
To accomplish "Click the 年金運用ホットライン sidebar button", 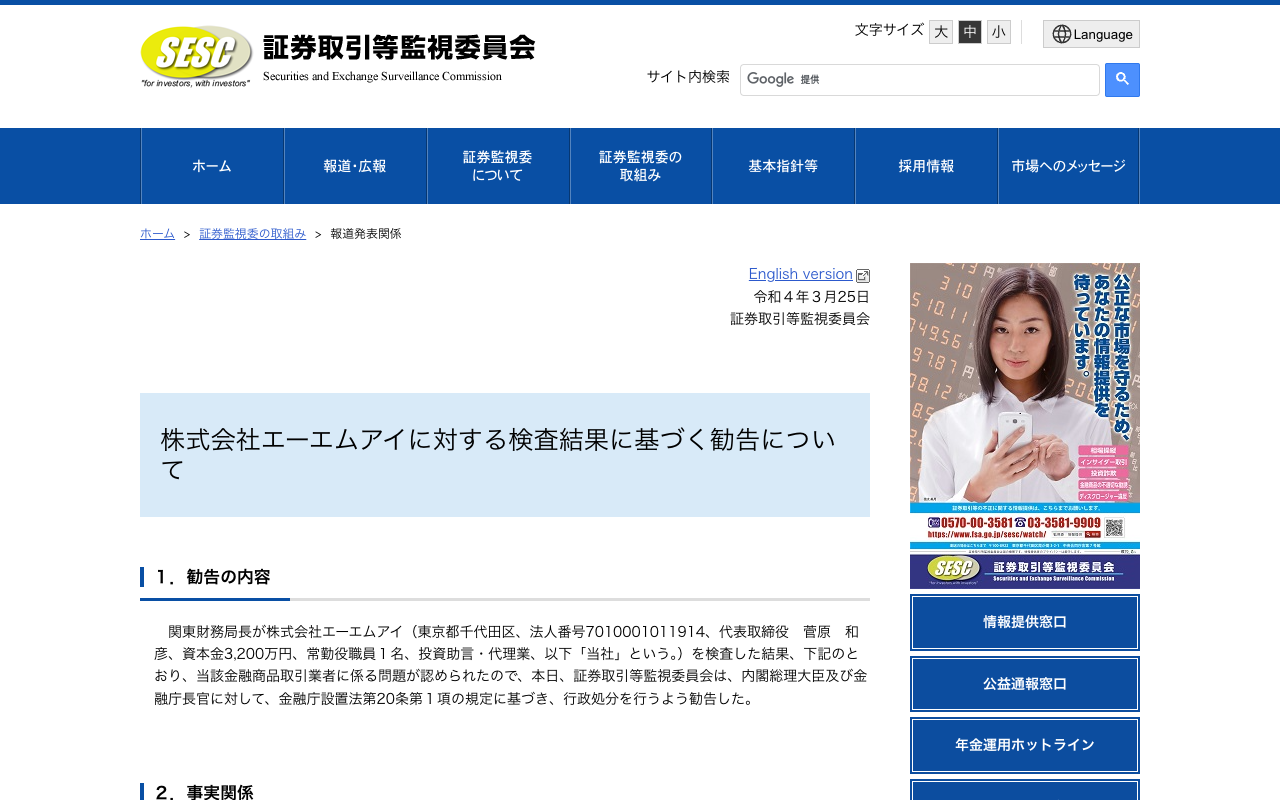I will coord(1025,745).
